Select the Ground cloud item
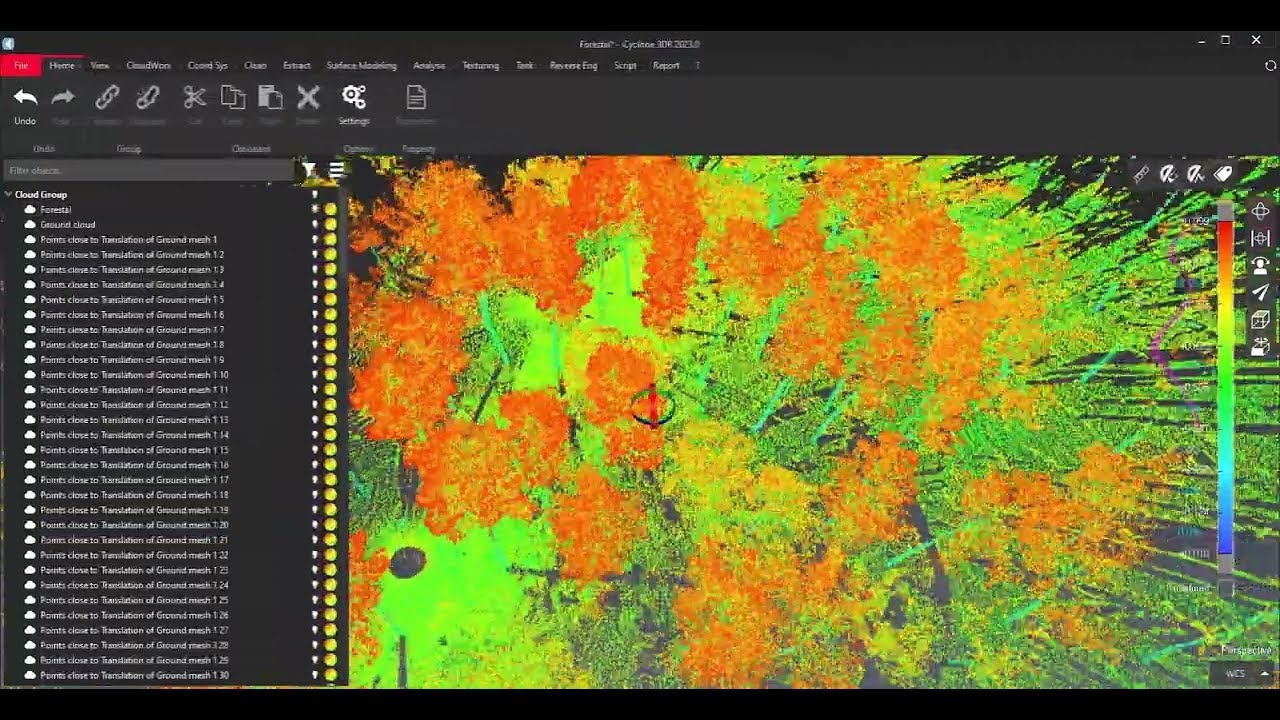1280x720 pixels. pyautogui.click(x=67, y=225)
